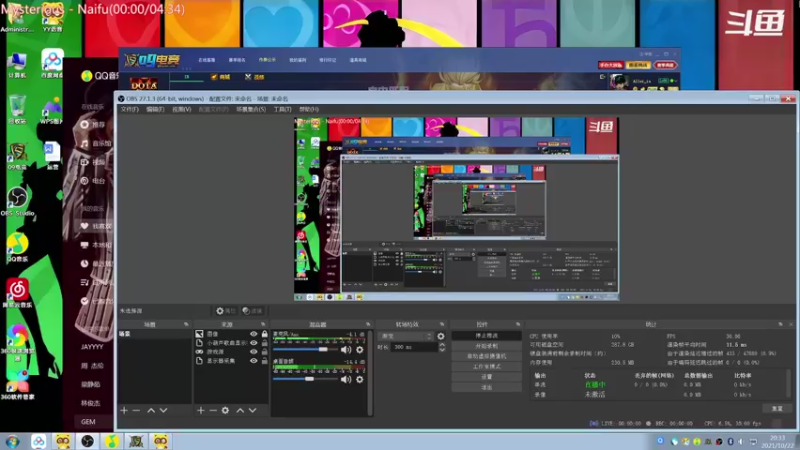Pop out the 统计 dock panel
800x450 pixels.
click(x=780, y=324)
